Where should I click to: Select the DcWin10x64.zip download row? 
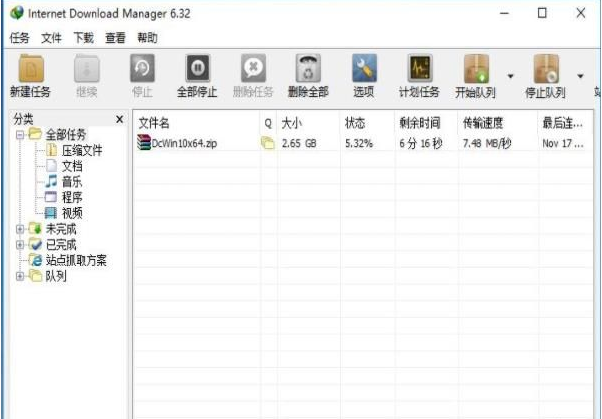pos(363,143)
